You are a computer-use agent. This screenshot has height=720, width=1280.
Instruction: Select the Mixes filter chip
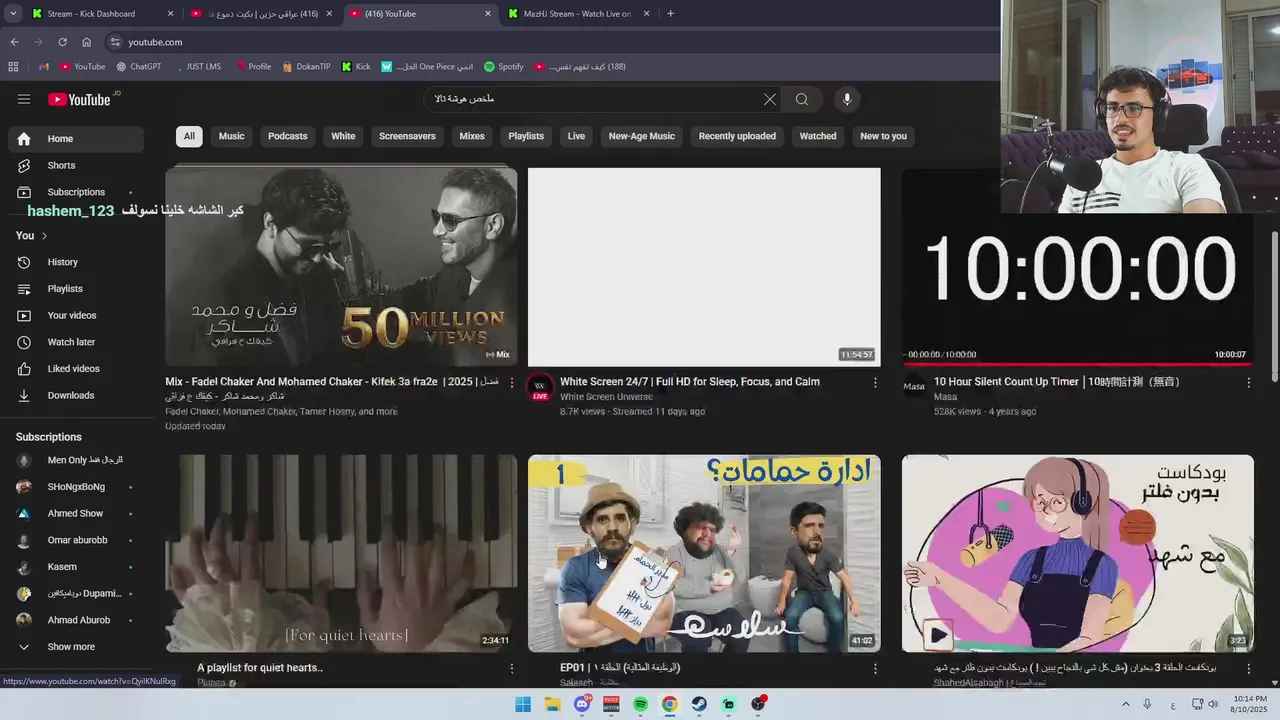(472, 136)
